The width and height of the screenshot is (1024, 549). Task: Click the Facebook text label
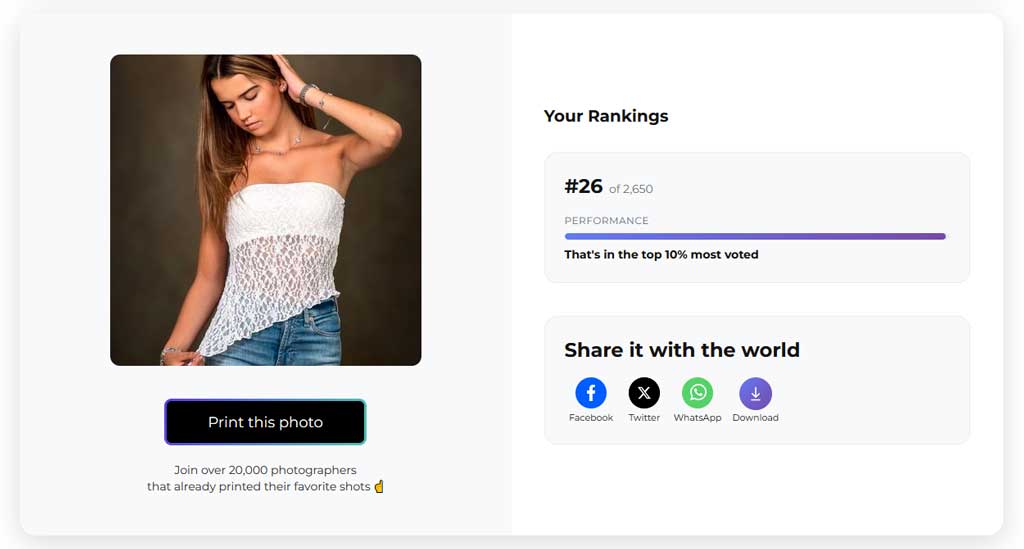(x=590, y=418)
